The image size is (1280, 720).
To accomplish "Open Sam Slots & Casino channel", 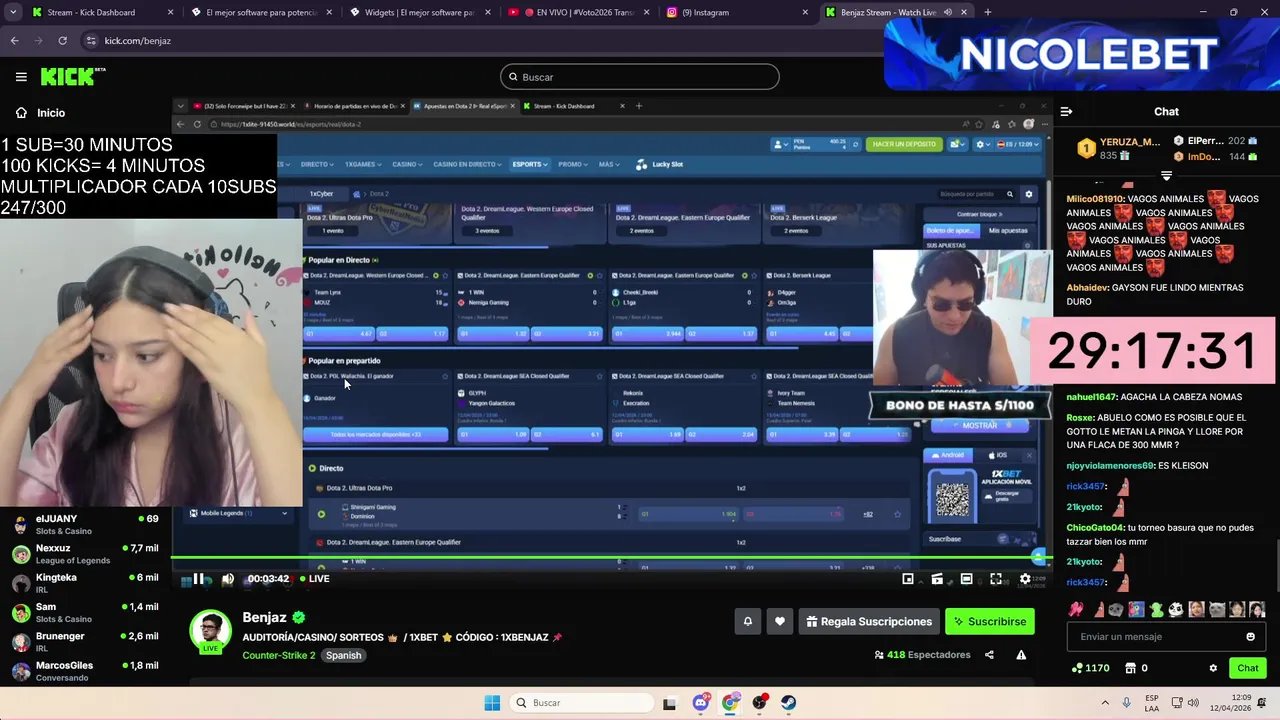I will coord(85,613).
